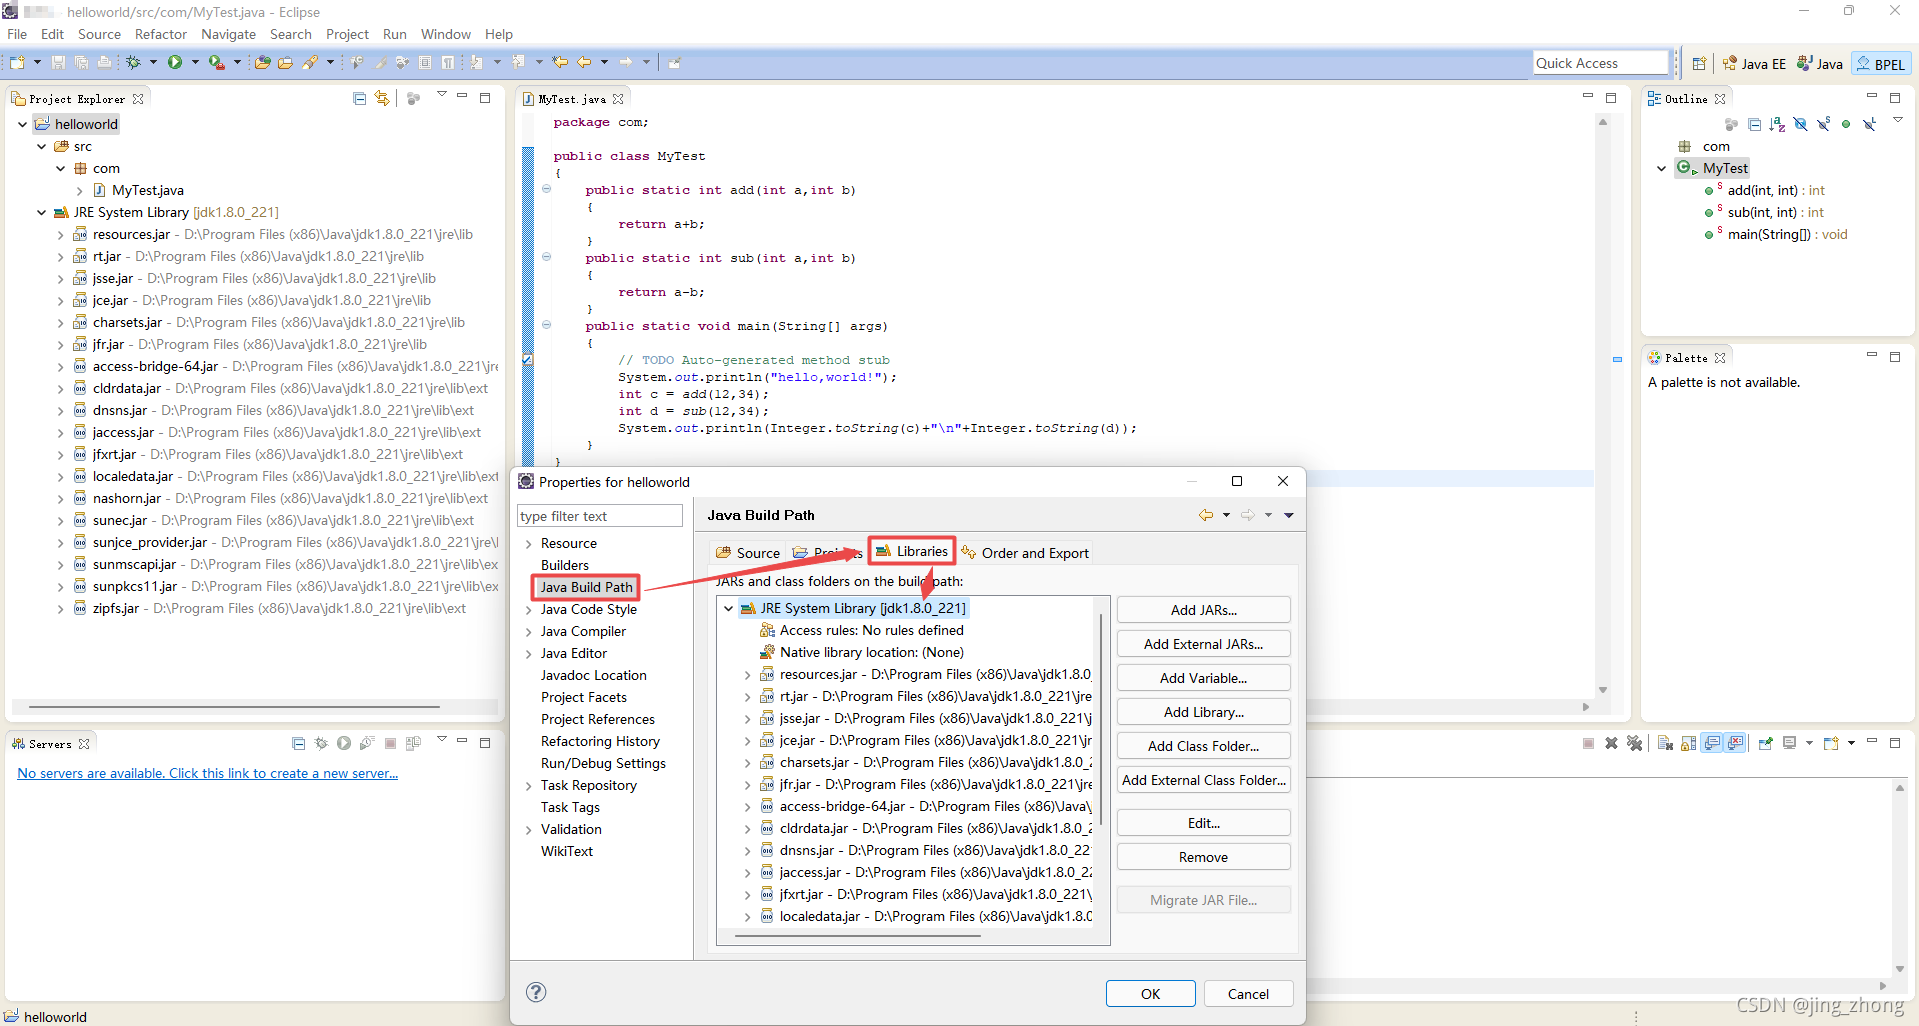
Task: Click the Quick Access search field
Action: pos(1601,63)
